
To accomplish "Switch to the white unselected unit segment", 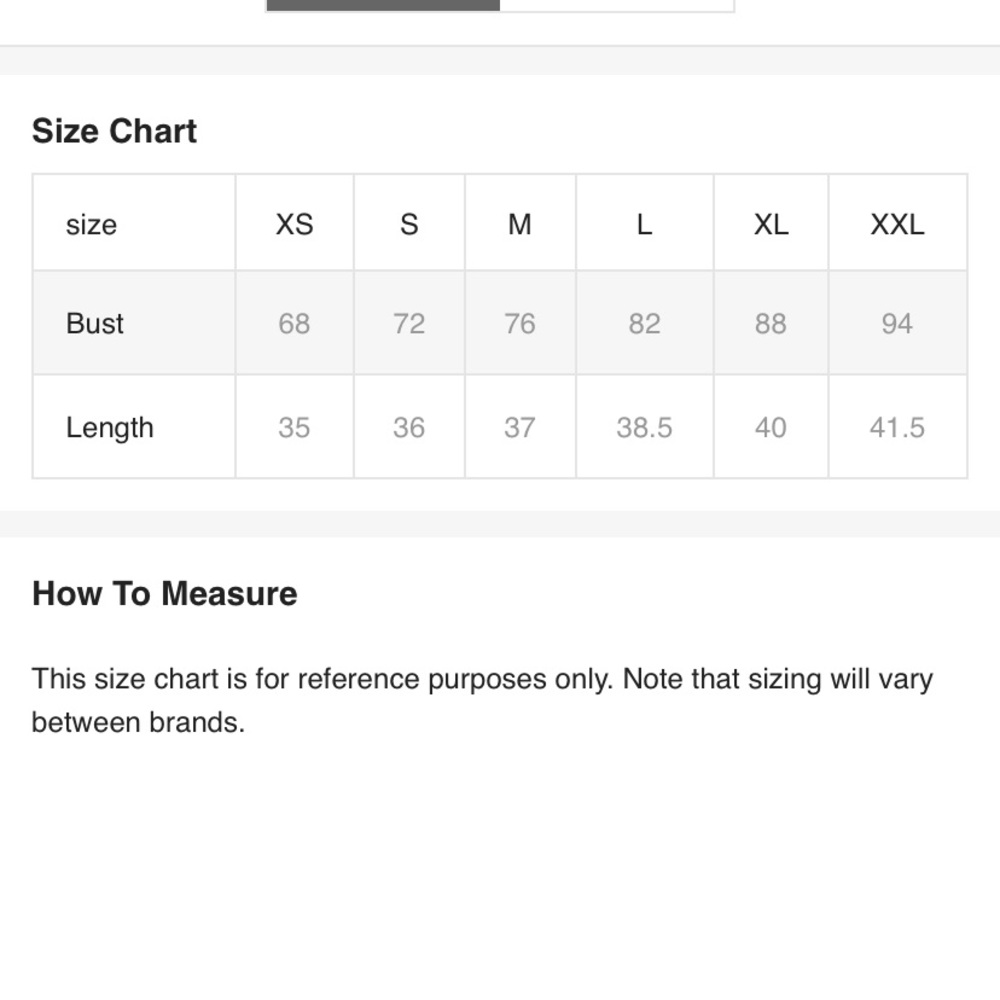I will [616, 5].
